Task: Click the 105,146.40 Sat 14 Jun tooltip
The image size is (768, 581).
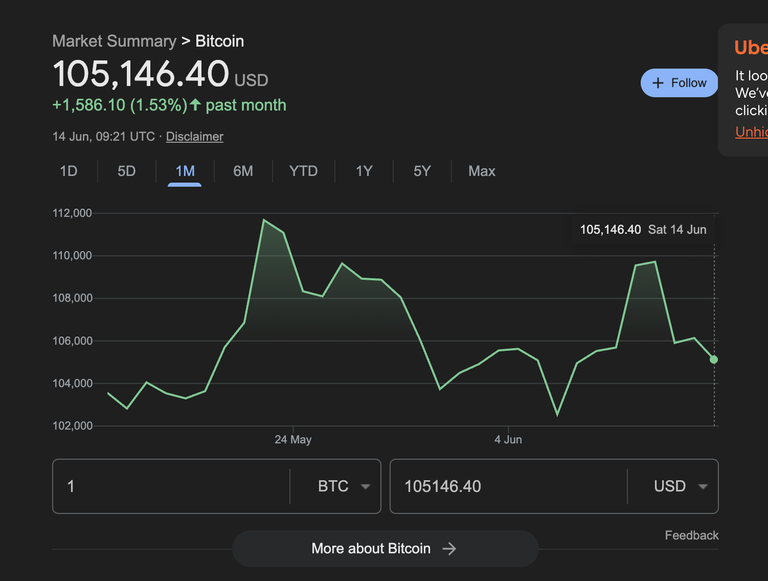Action: [643, 230]
